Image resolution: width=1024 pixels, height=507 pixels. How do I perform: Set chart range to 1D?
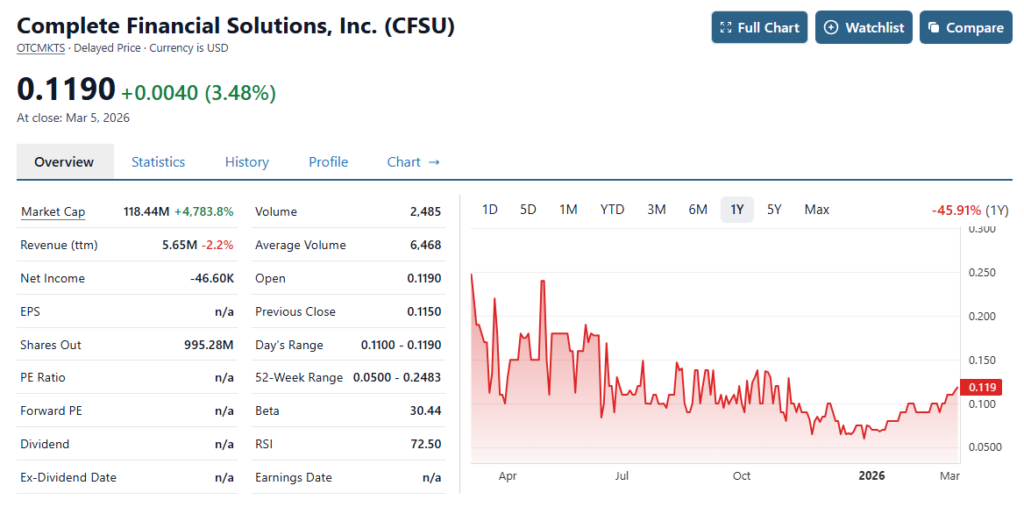pos(490,209)
